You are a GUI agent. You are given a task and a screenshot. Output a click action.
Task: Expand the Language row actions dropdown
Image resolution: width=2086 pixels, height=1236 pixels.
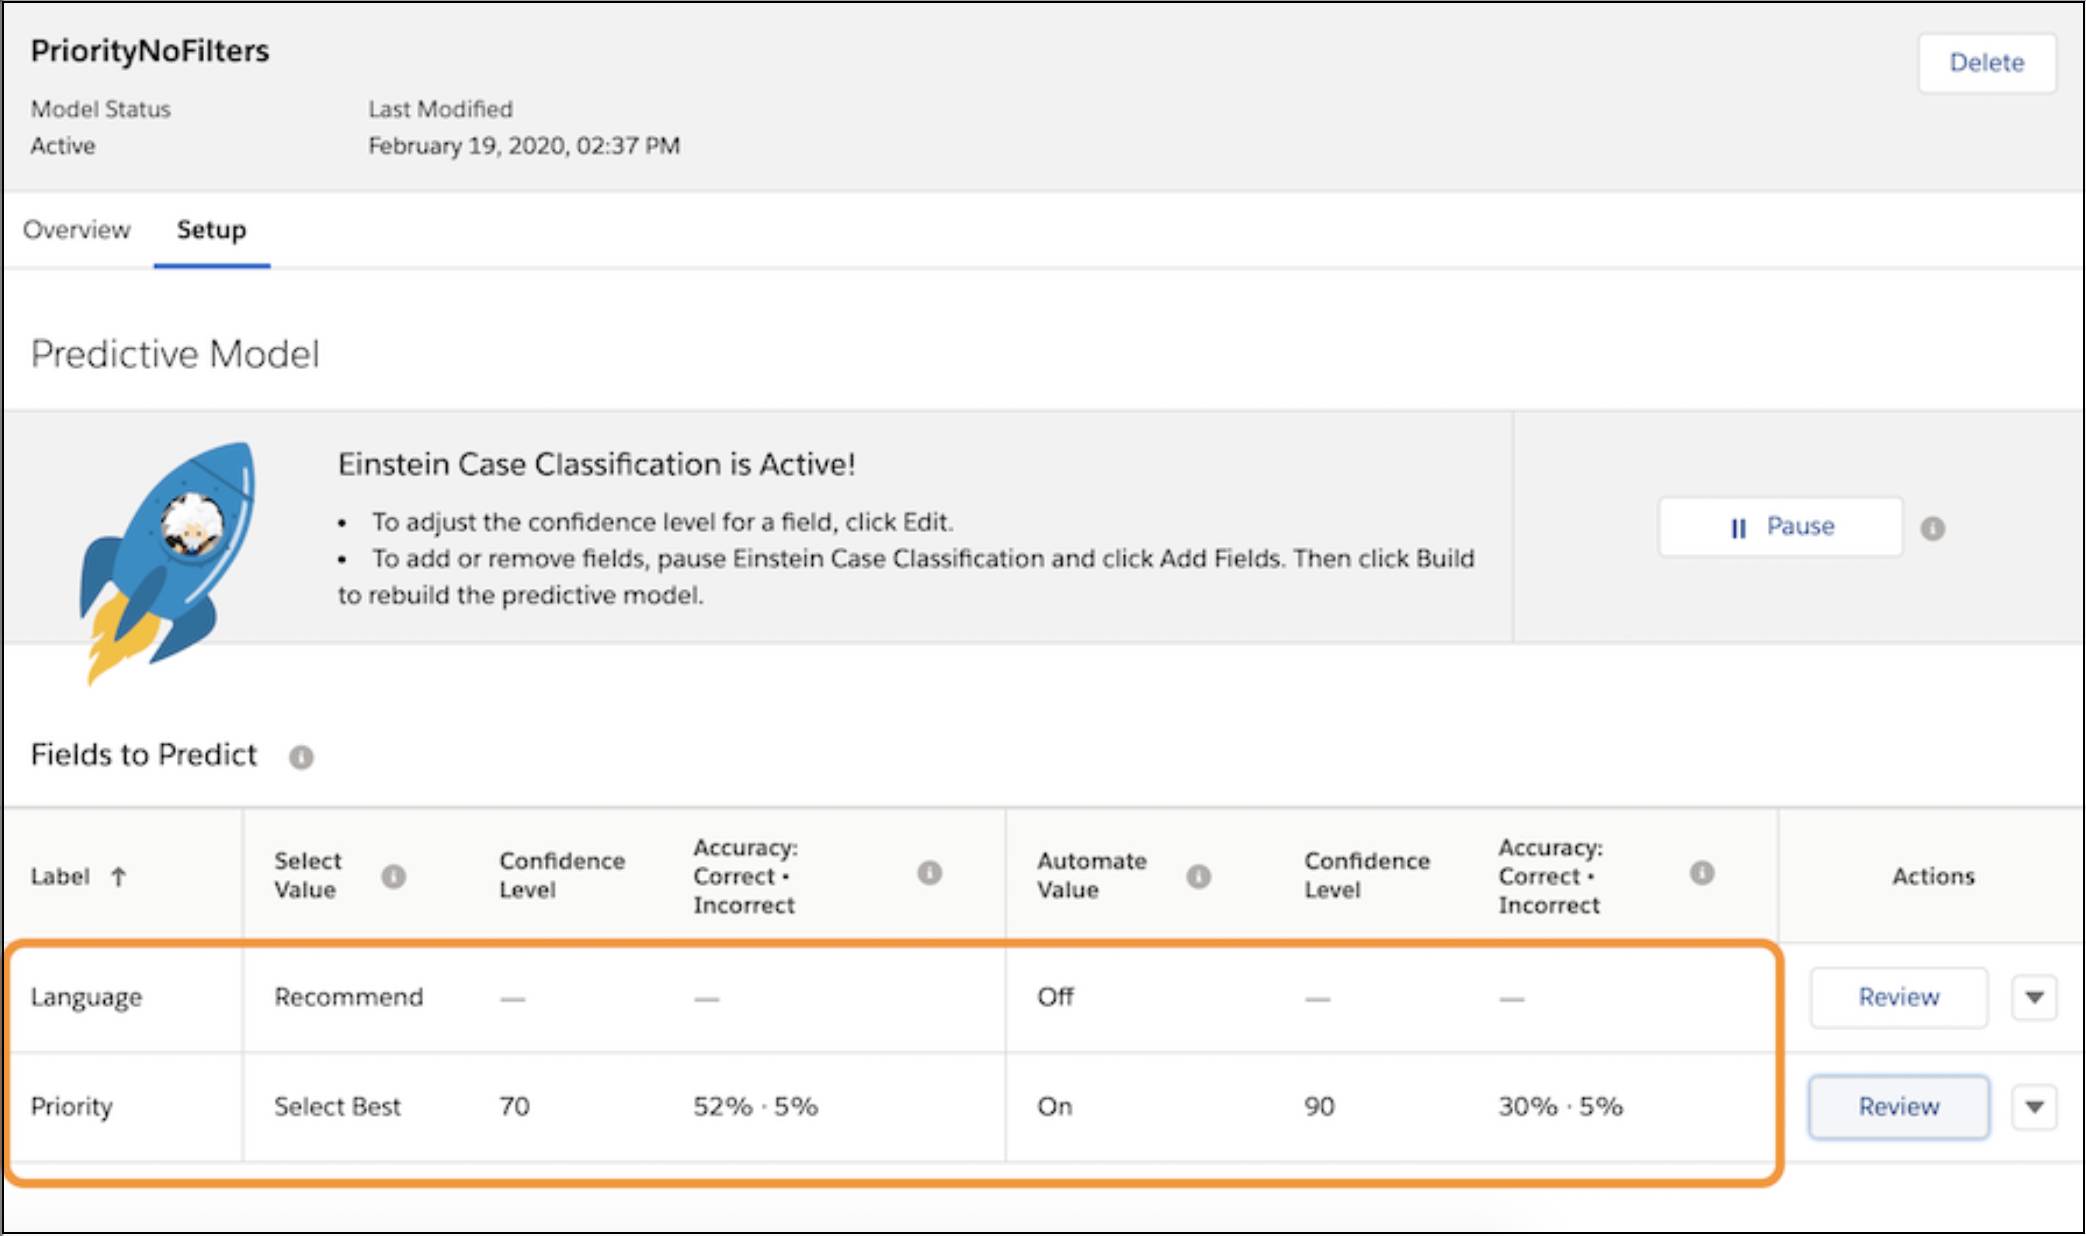point(2033,997)
